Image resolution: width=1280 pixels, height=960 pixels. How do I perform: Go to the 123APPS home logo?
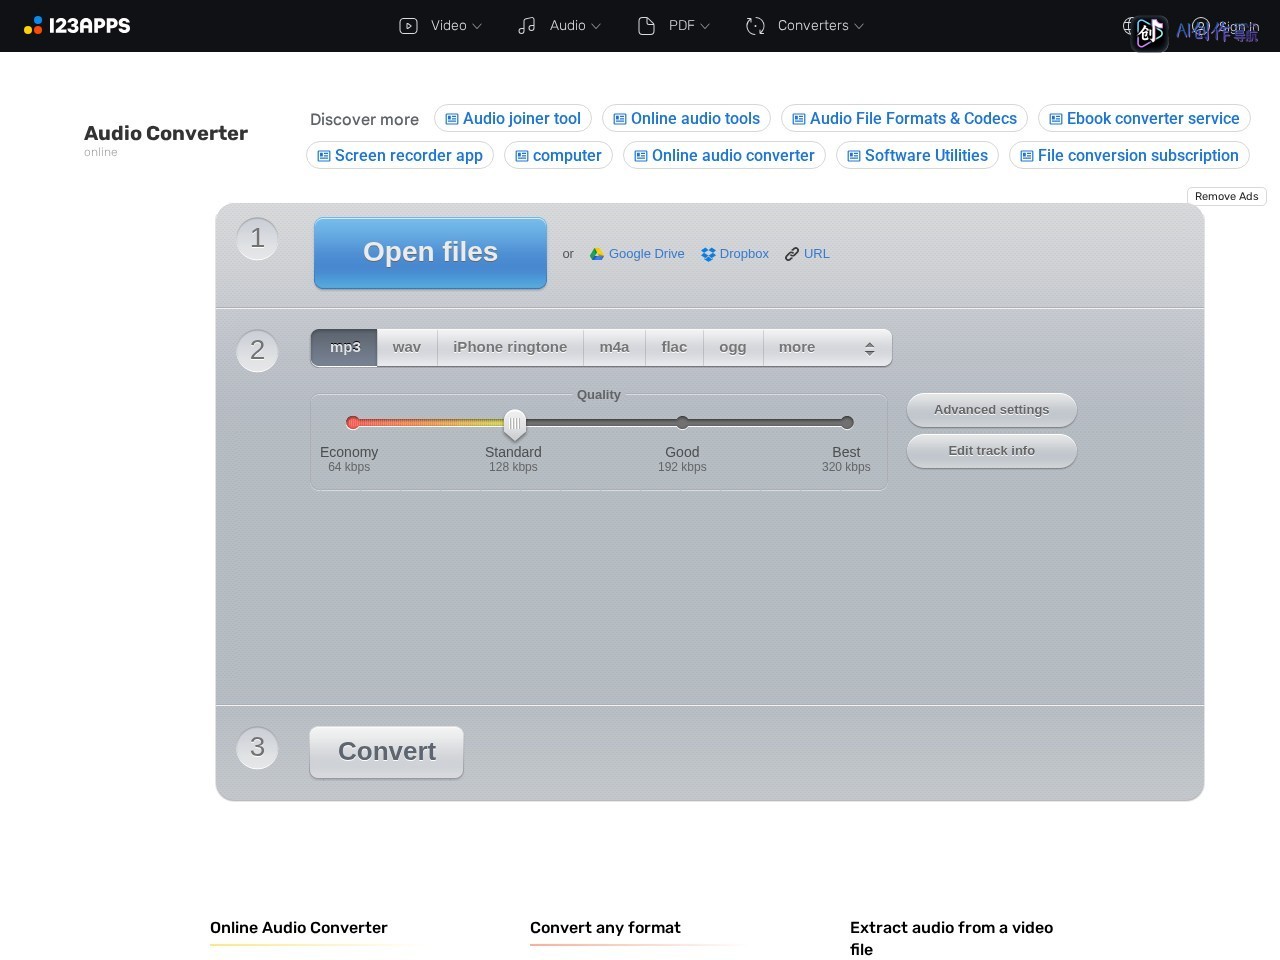tap(77, 25)
